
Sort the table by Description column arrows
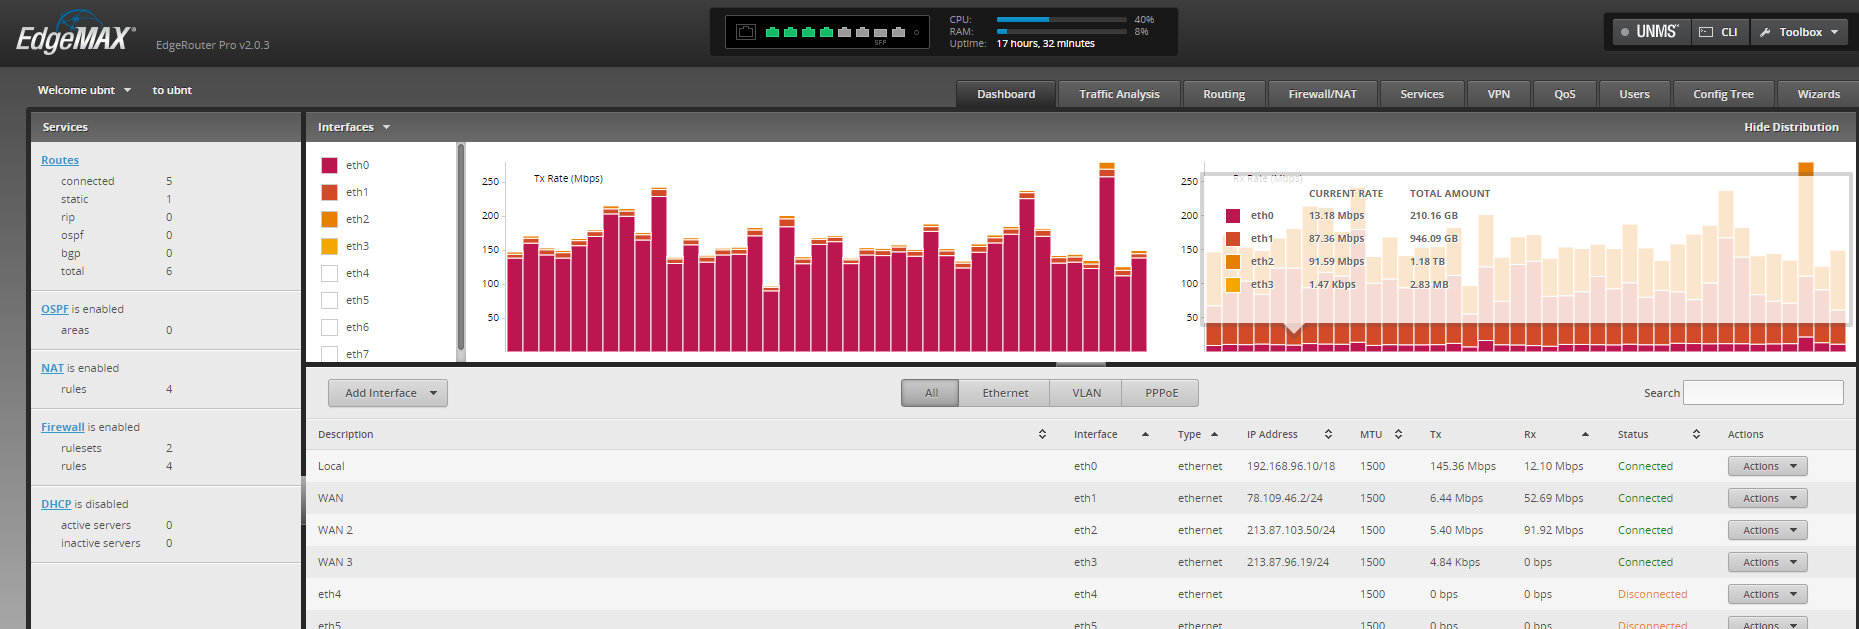1042,434
